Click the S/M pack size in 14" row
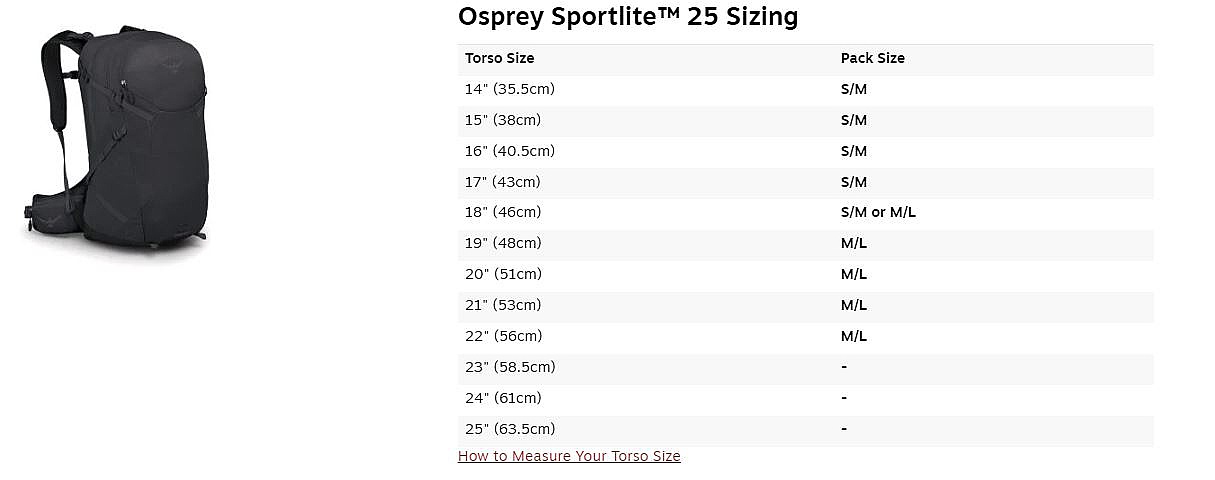The width and height of the screenshot is (1215, 480). 853,89
